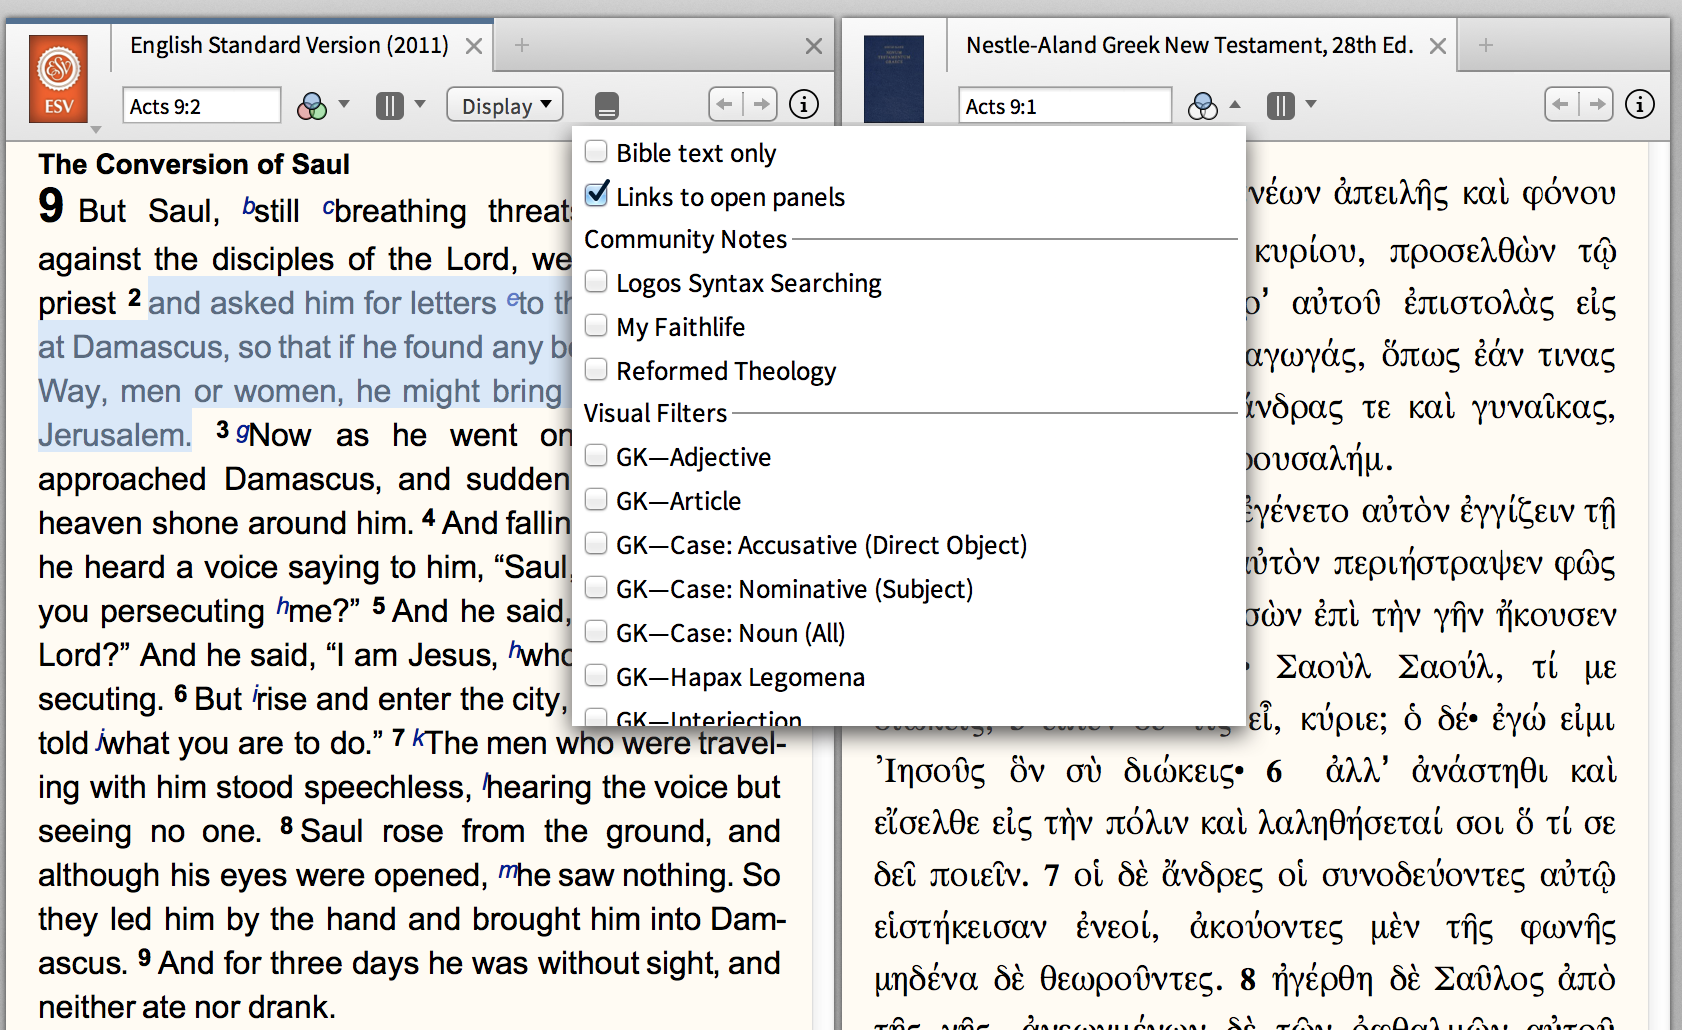Collapse Greek NT visual filters arrow
This screenshot has width=1682, height=1030.
point(1234,104)
